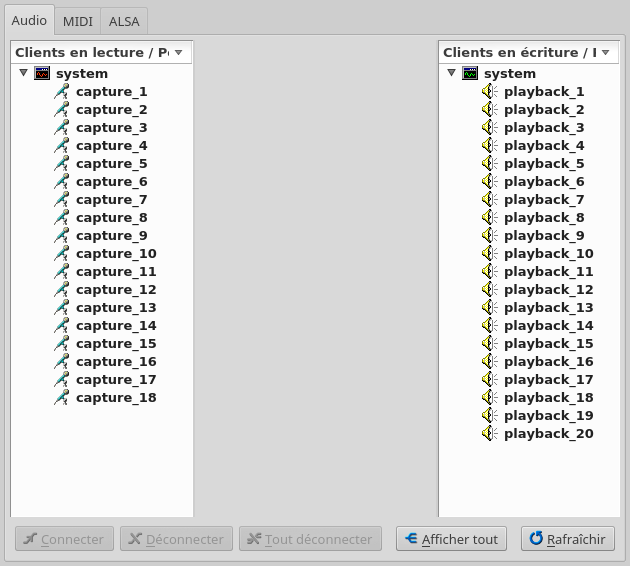
Task: Select the Audio tab
Action: tap(29, 20)
